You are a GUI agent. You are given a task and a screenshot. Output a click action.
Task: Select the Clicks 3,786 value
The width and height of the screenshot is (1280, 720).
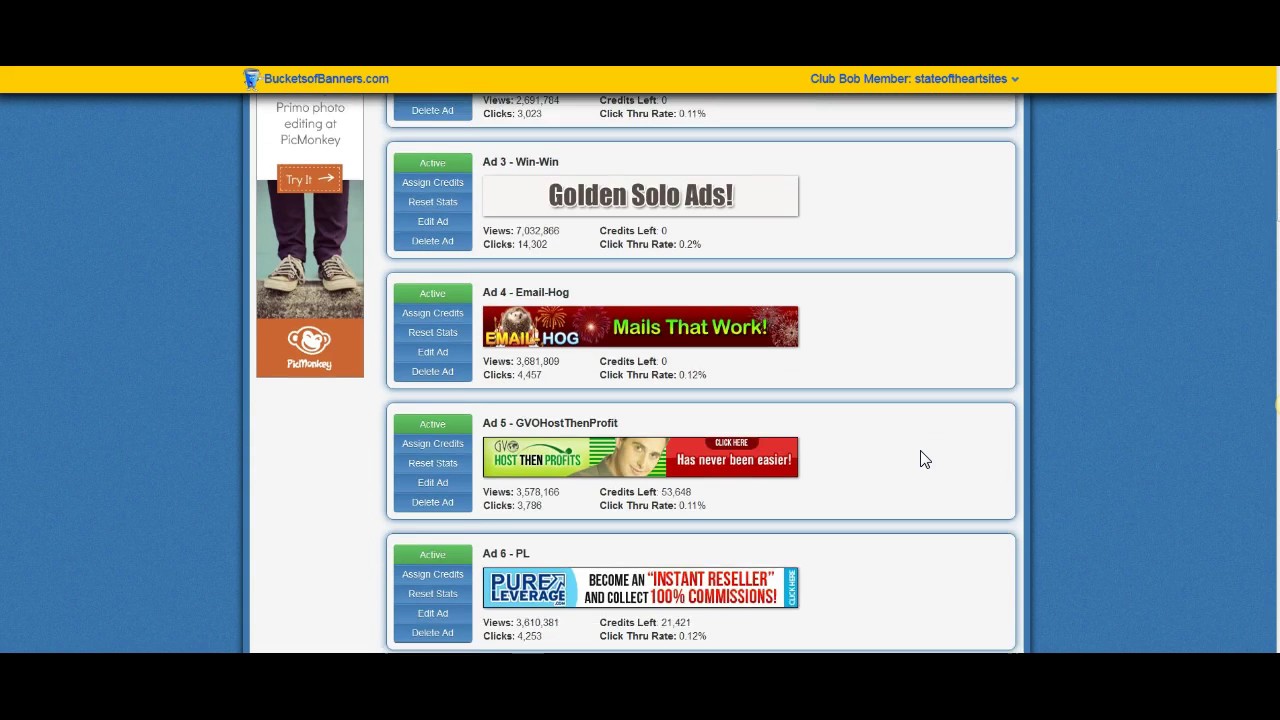click(529, 505)
